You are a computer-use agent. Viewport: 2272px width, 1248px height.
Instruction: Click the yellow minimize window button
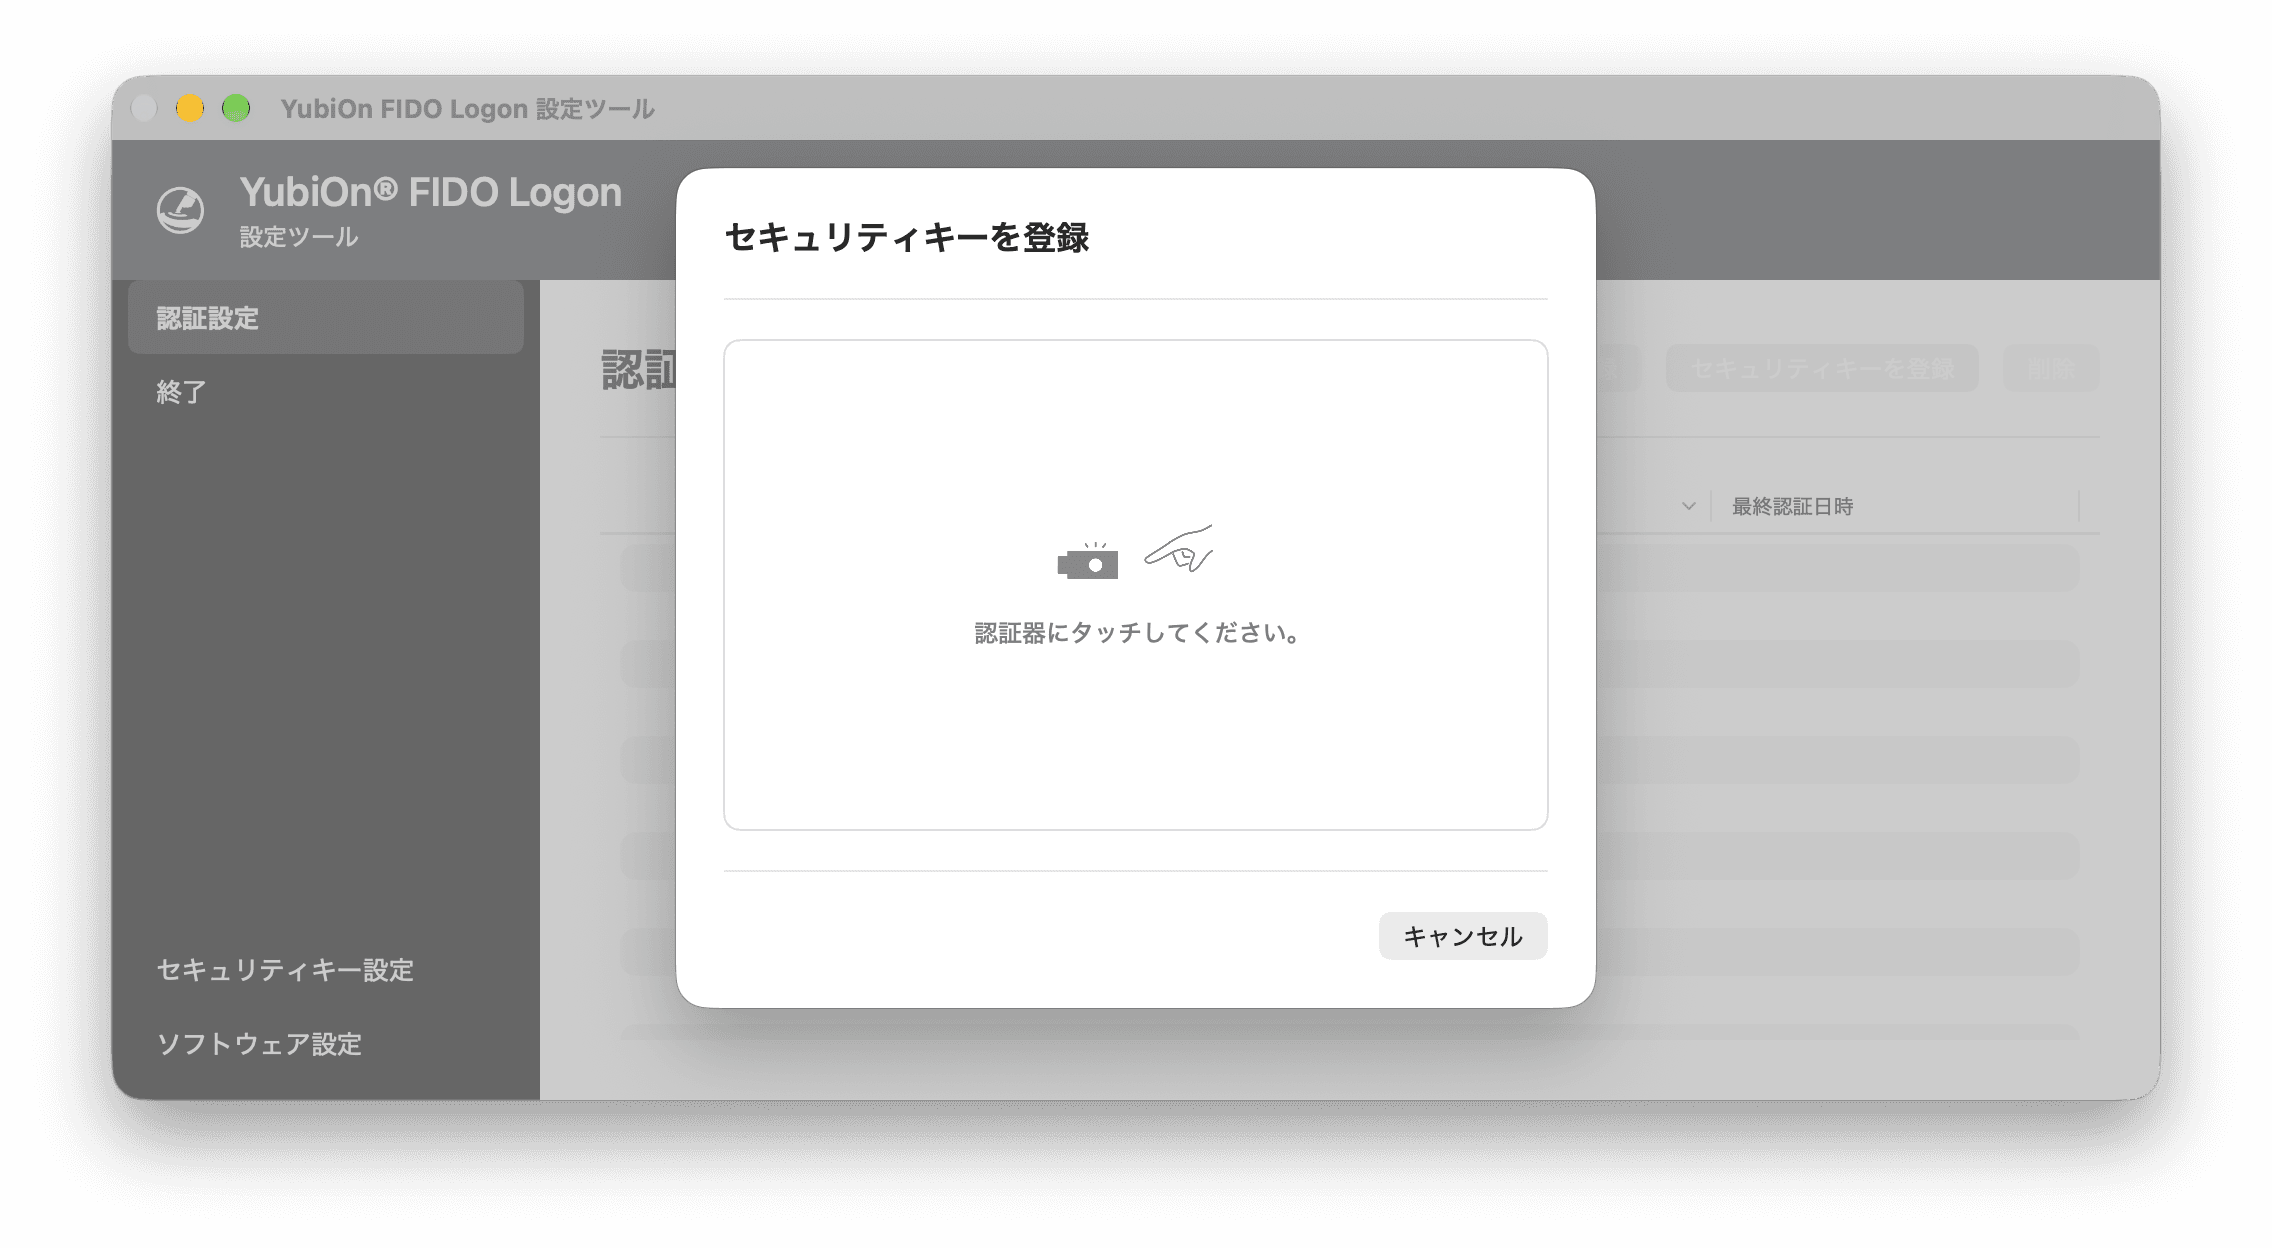[190, 108]
